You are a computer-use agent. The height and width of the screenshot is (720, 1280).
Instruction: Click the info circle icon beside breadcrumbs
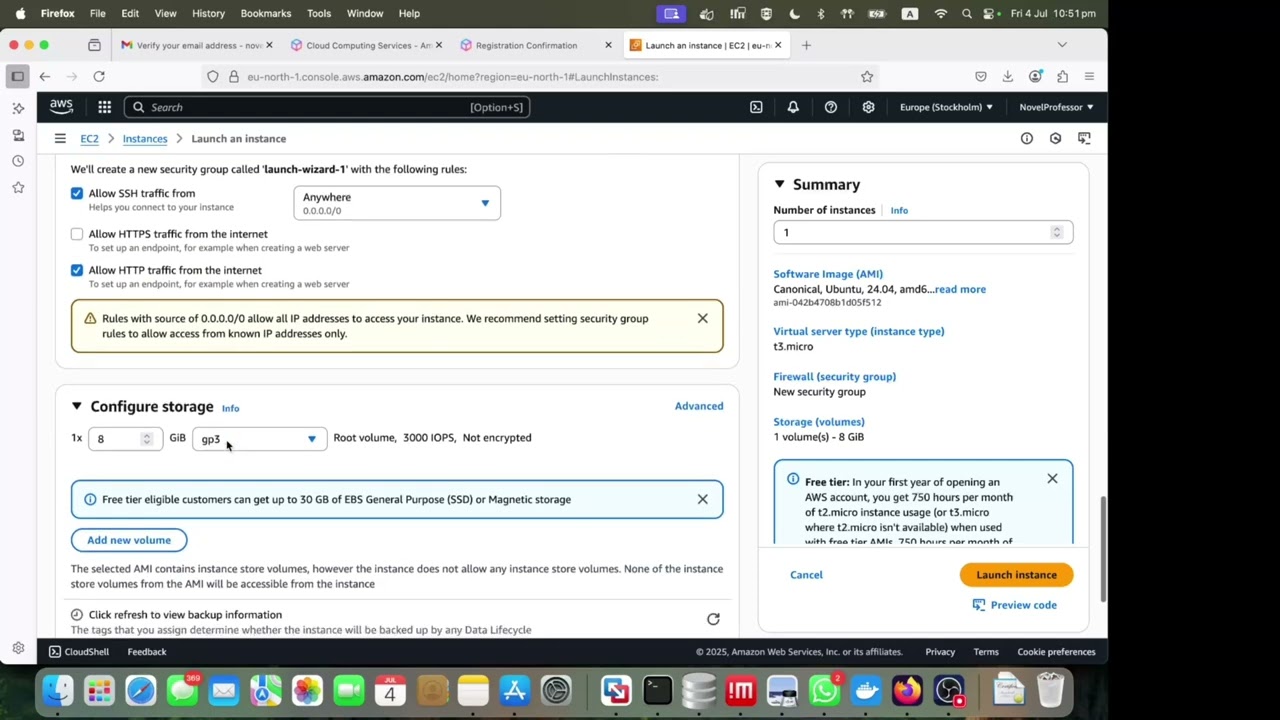1026,139
